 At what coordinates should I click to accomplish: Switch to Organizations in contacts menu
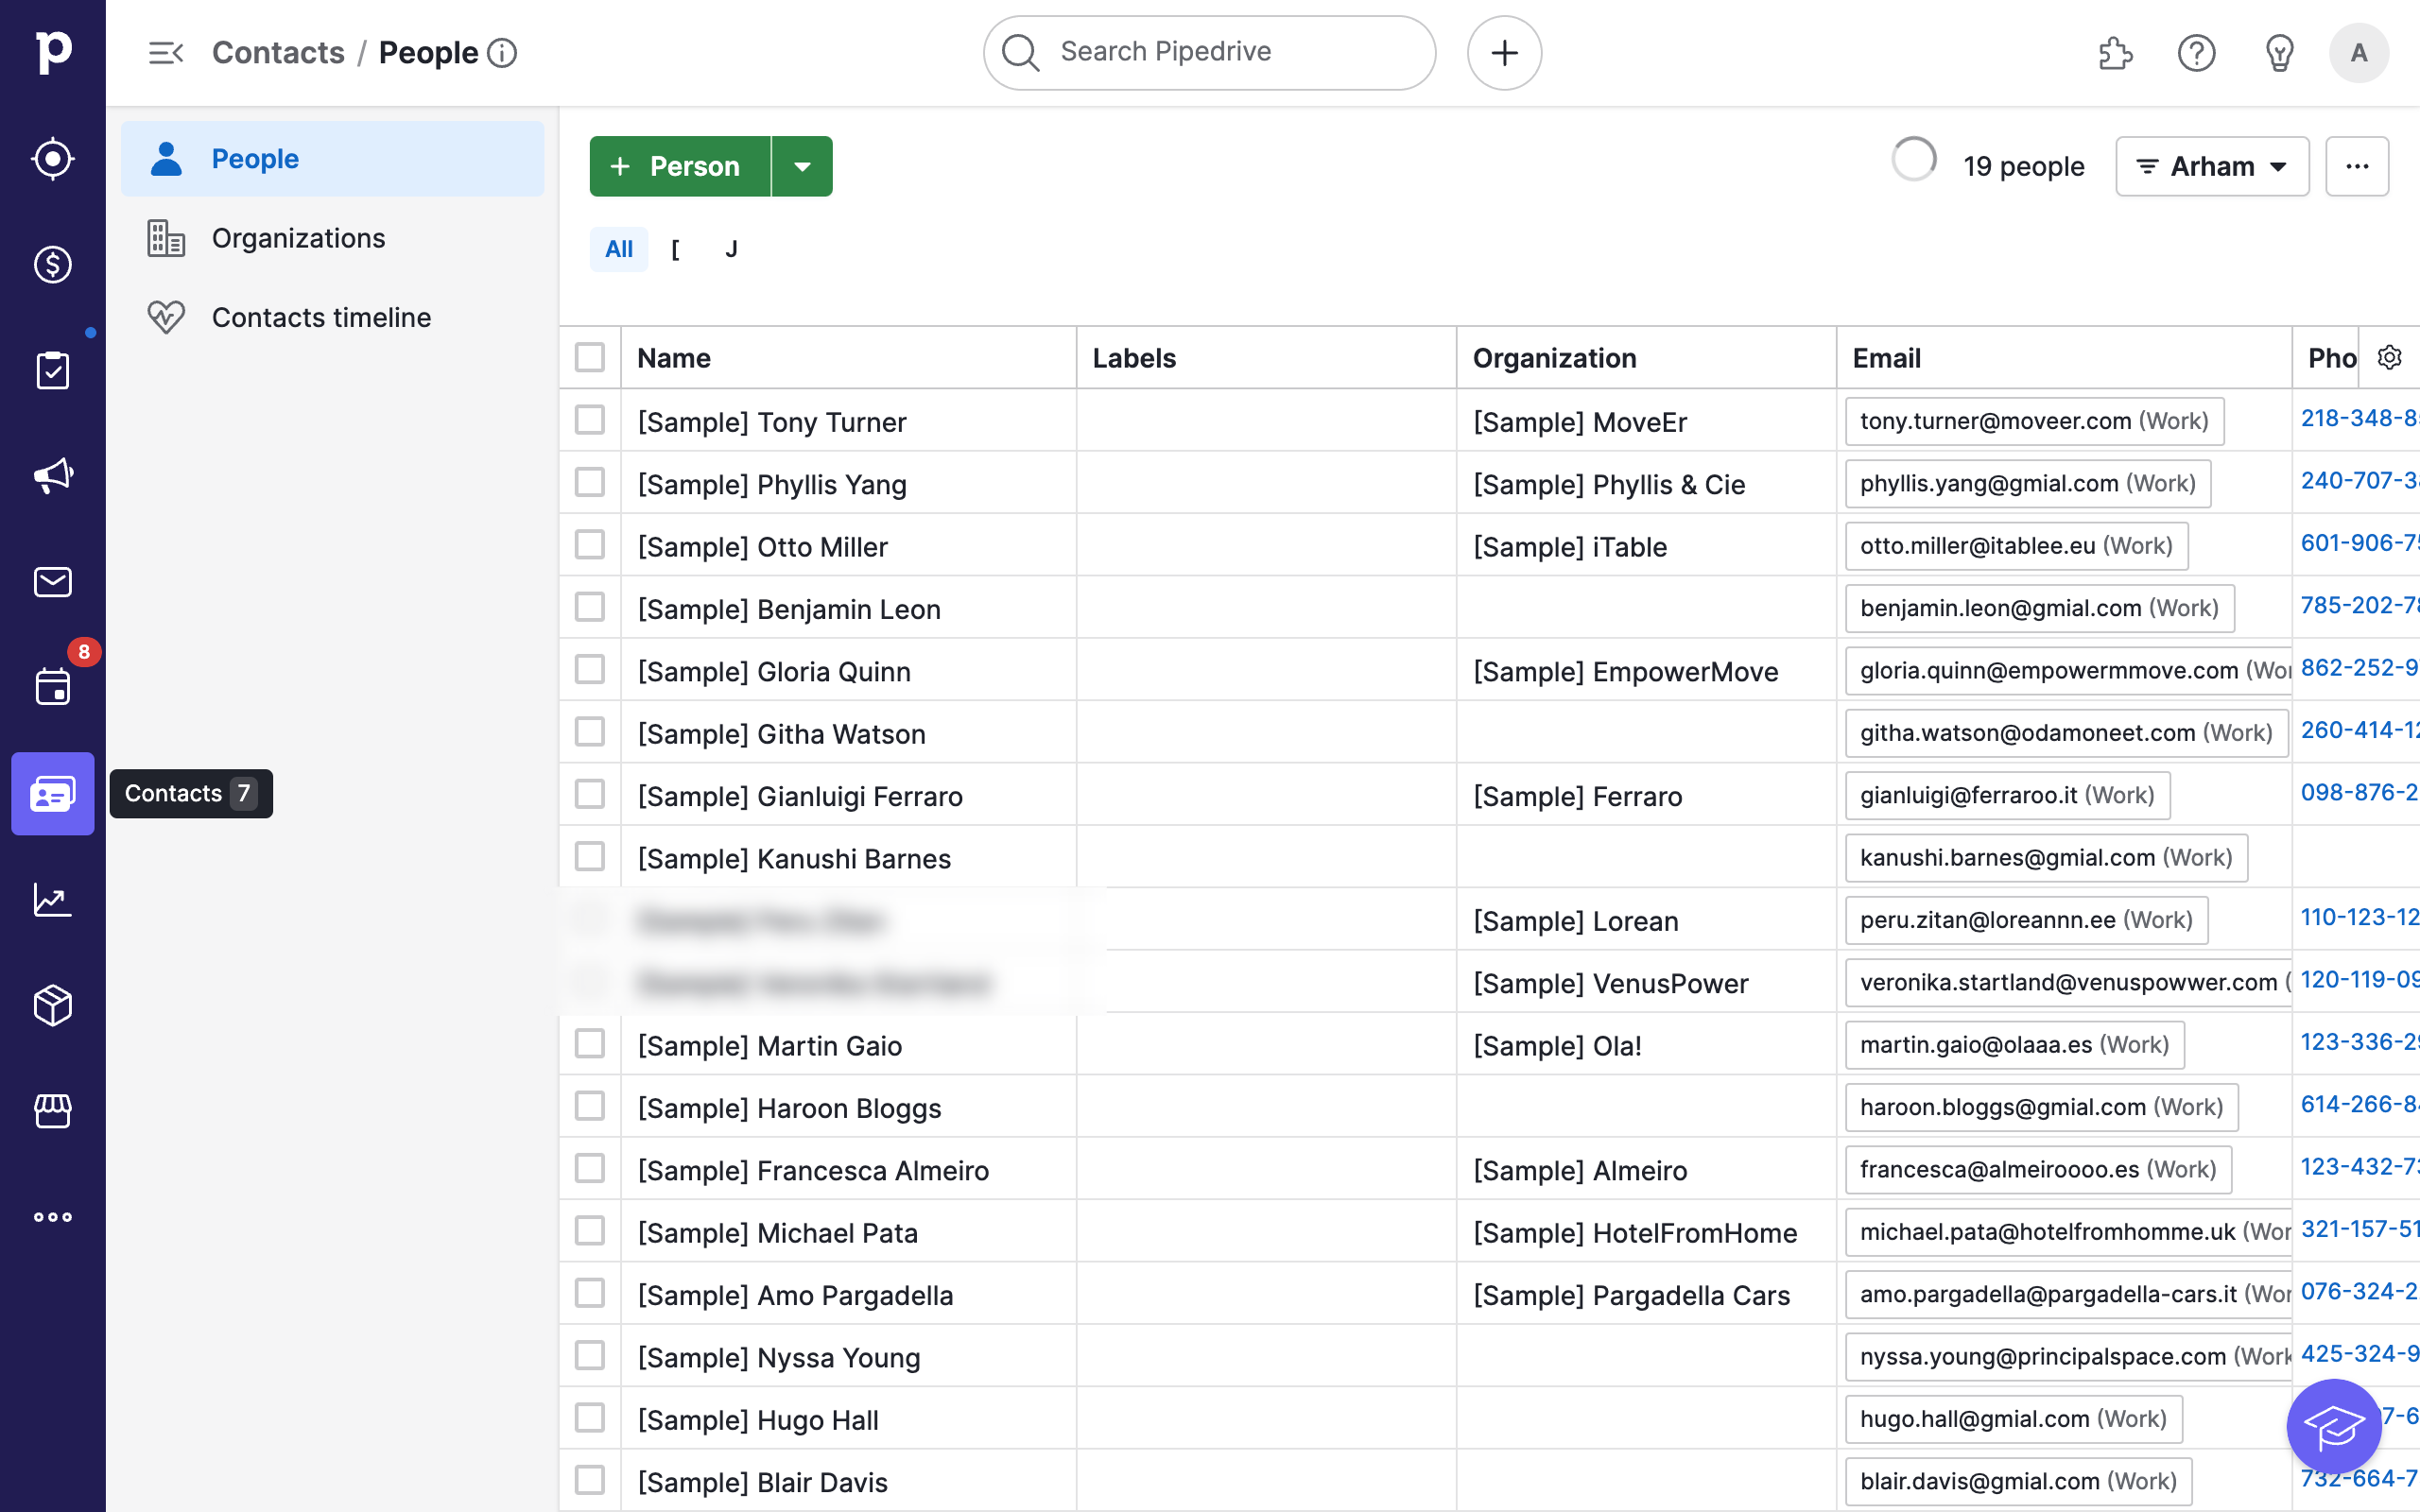click(298, 238)
